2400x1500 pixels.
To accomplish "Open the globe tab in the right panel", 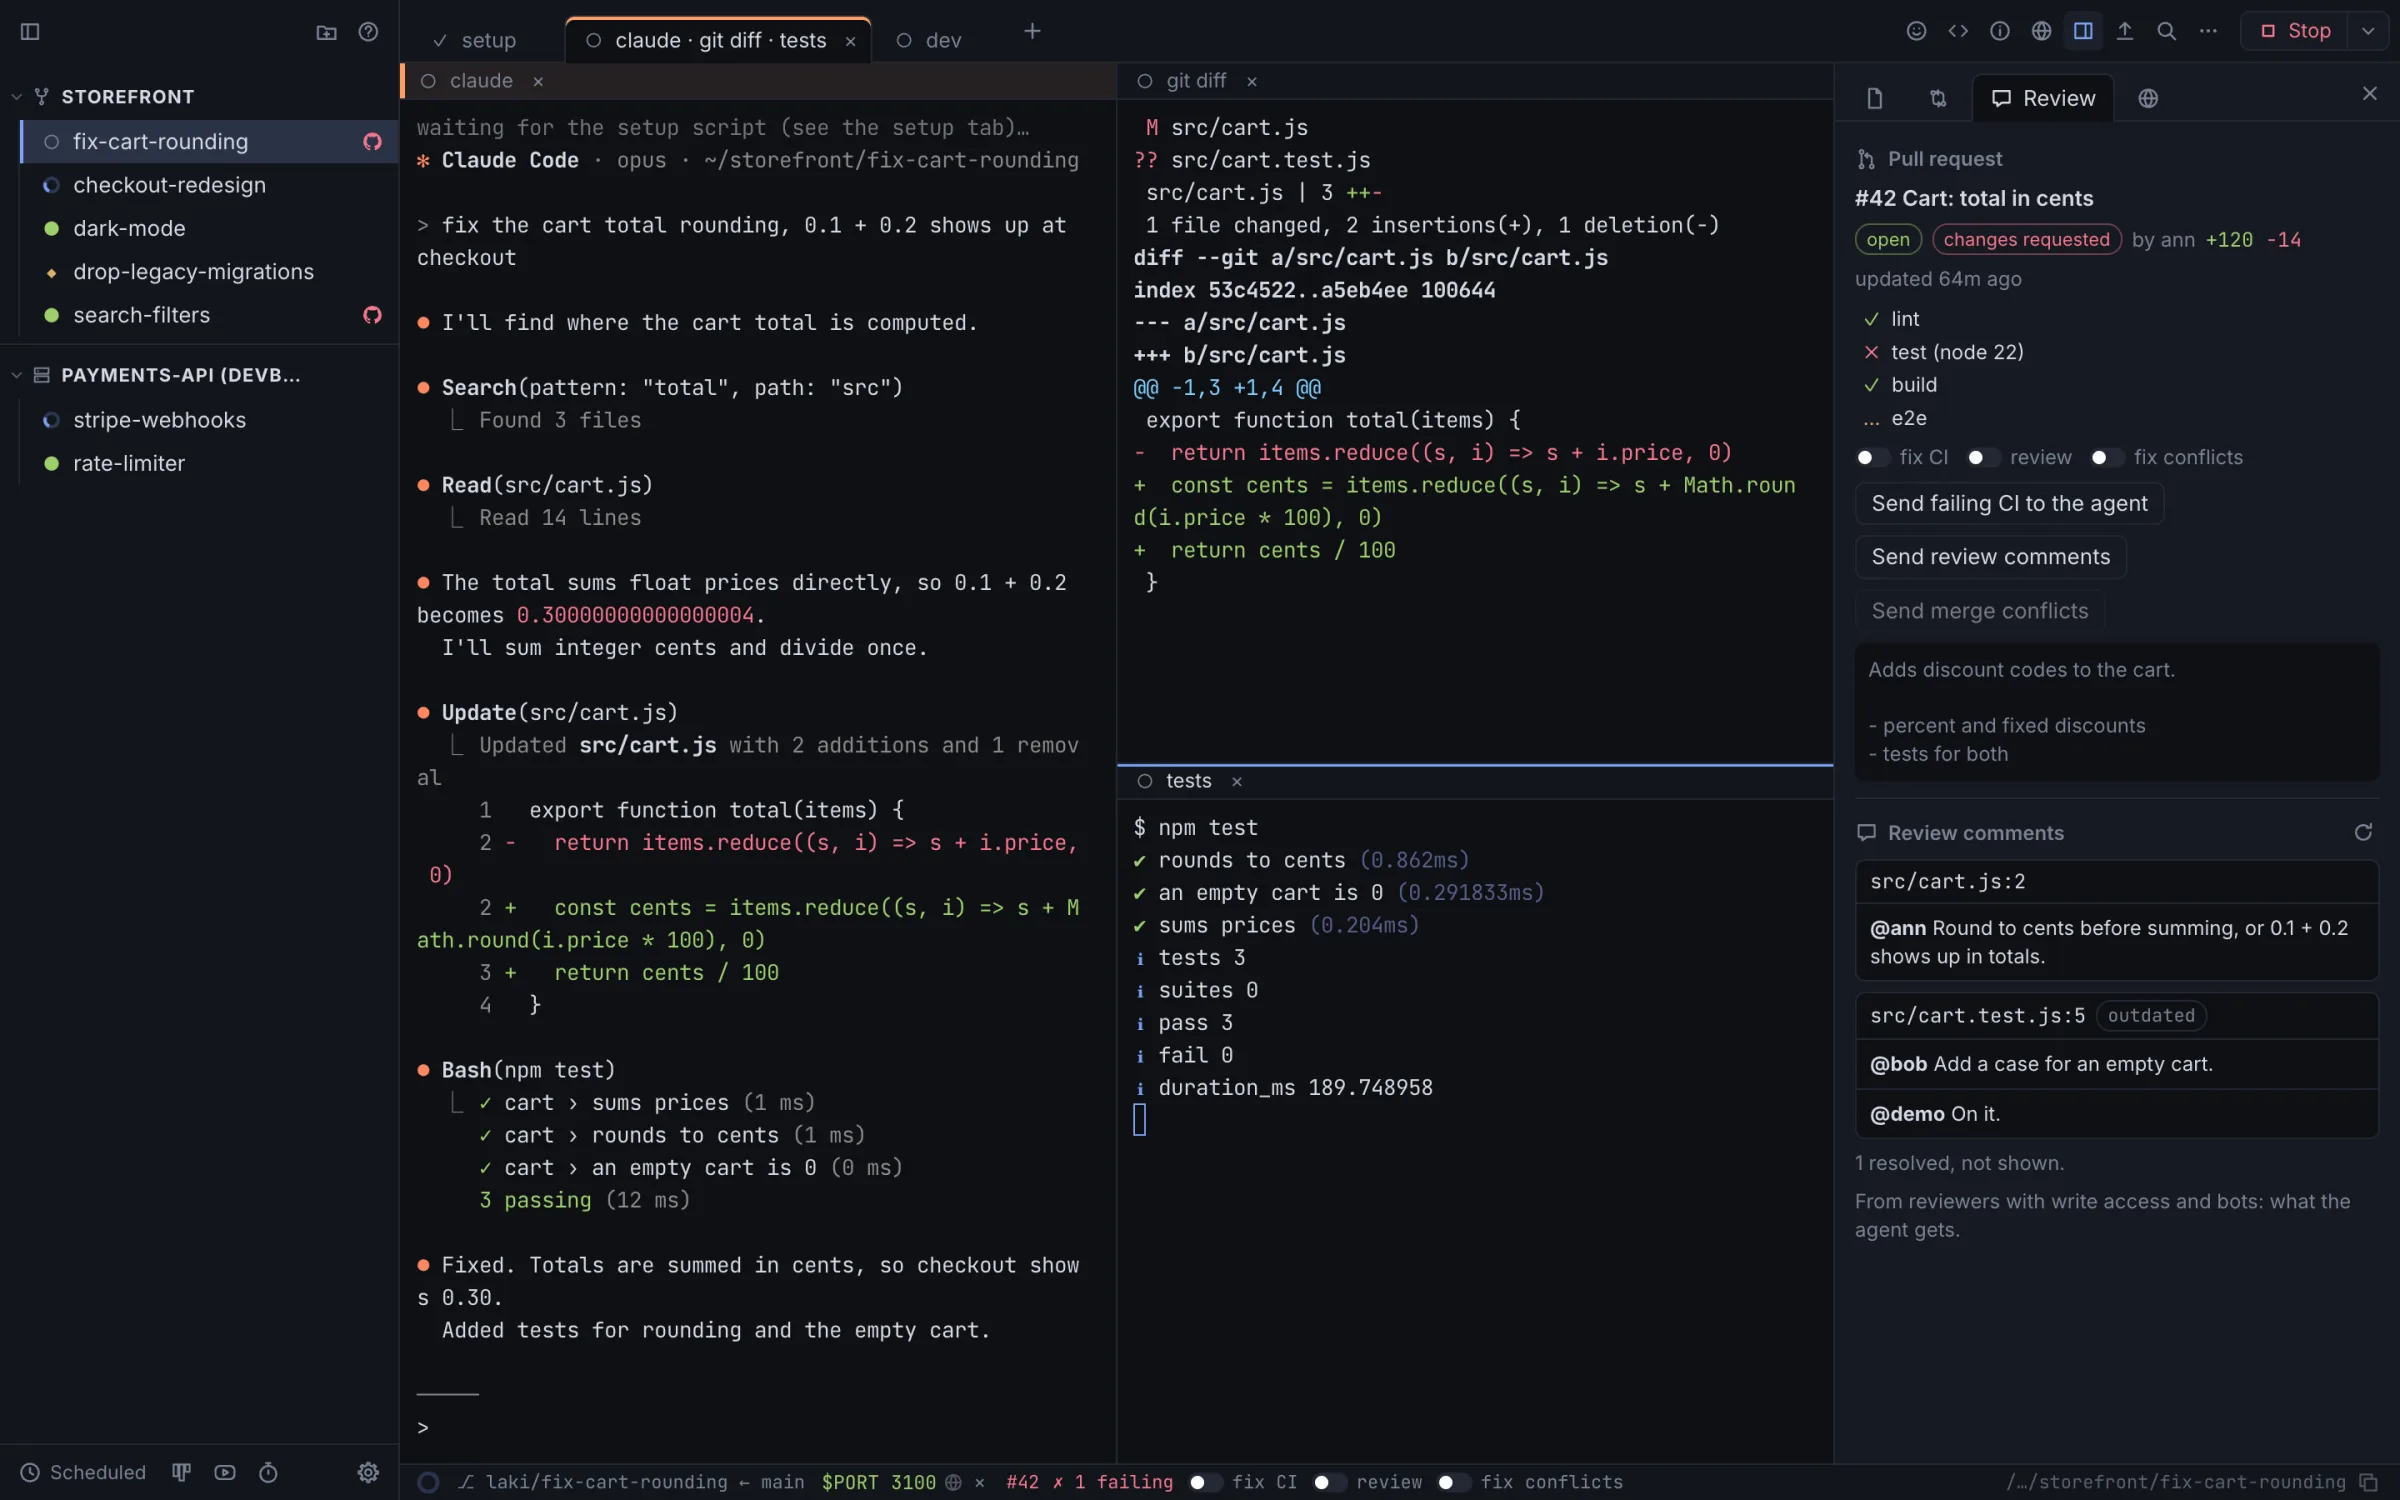I will tap(2148, 98).
